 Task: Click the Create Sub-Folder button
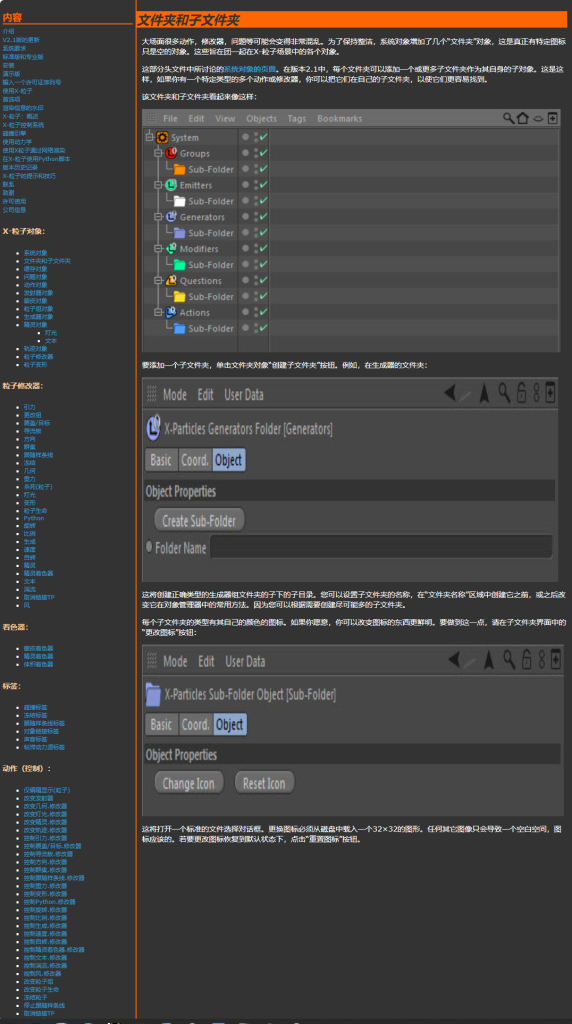tap(199, 520)
